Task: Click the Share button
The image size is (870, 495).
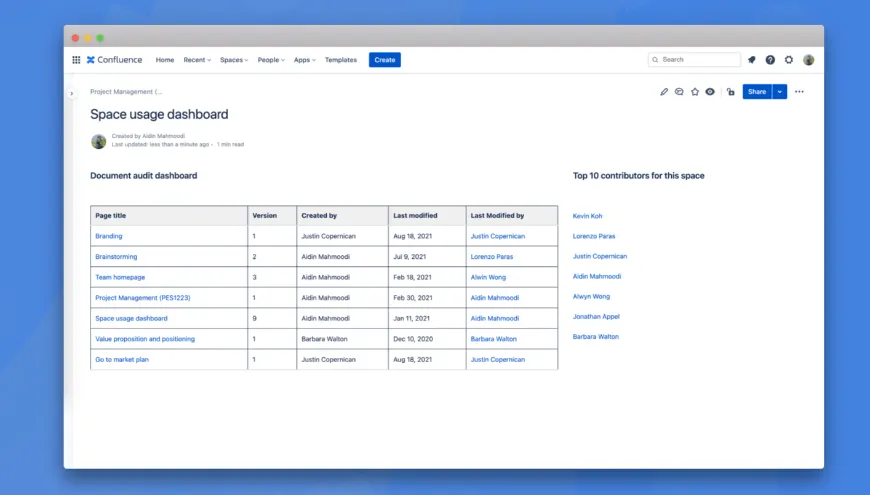Action: tap(757, 92)
